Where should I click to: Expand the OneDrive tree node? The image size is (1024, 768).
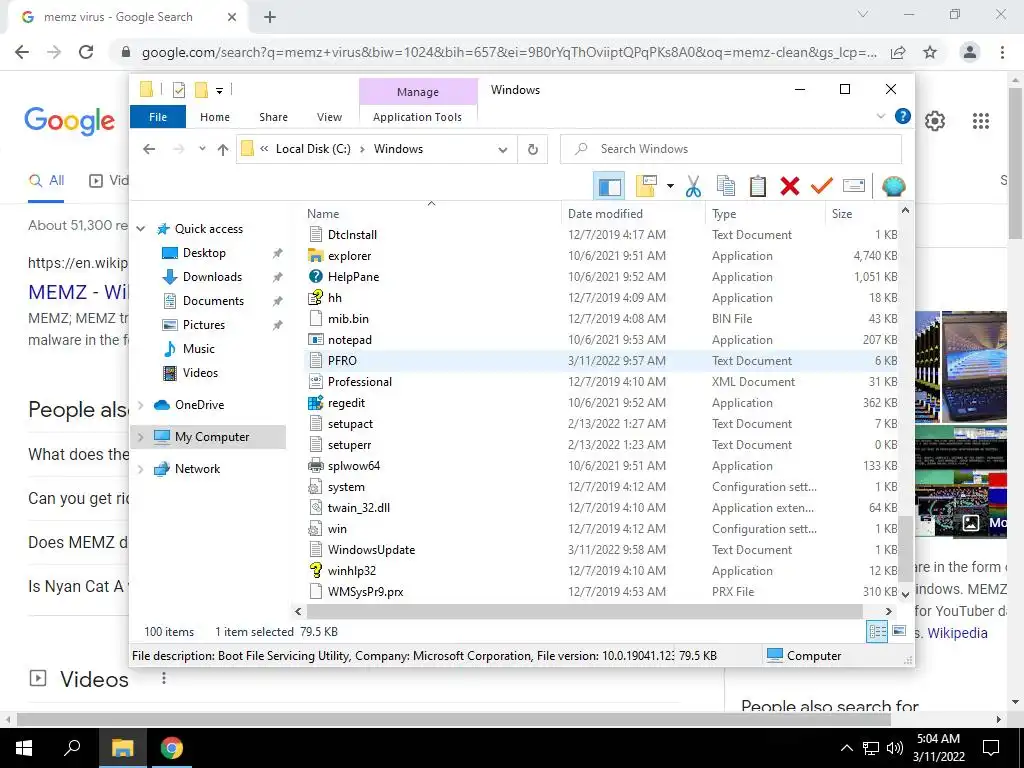point(140,405)
